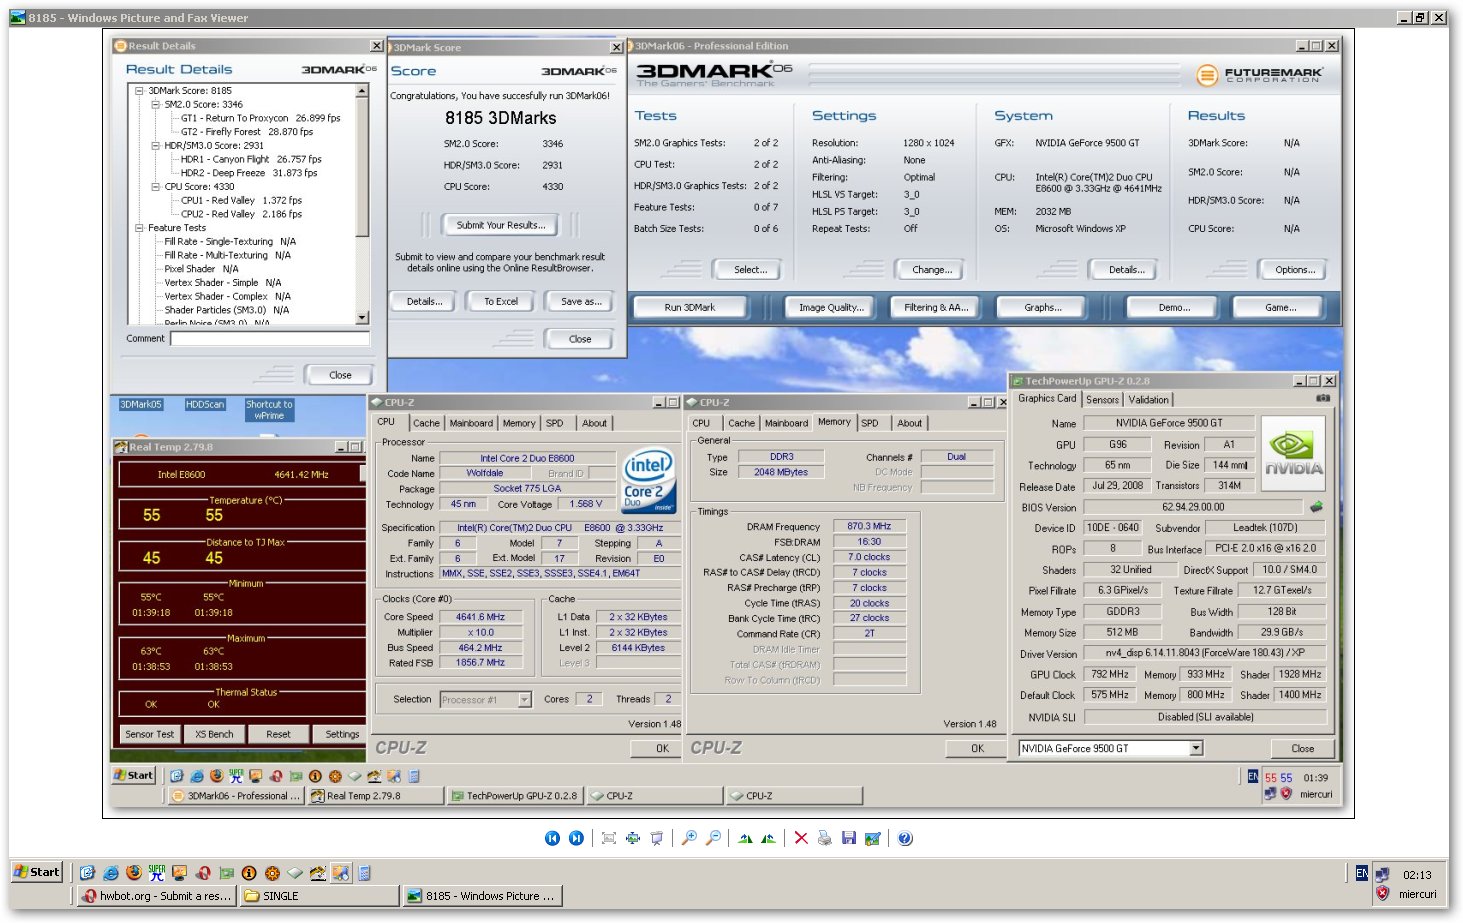1463x923 pixels.
Task: Open About tab in right CPU-Z
Action: pyautogui.click(x=909, y=423)
